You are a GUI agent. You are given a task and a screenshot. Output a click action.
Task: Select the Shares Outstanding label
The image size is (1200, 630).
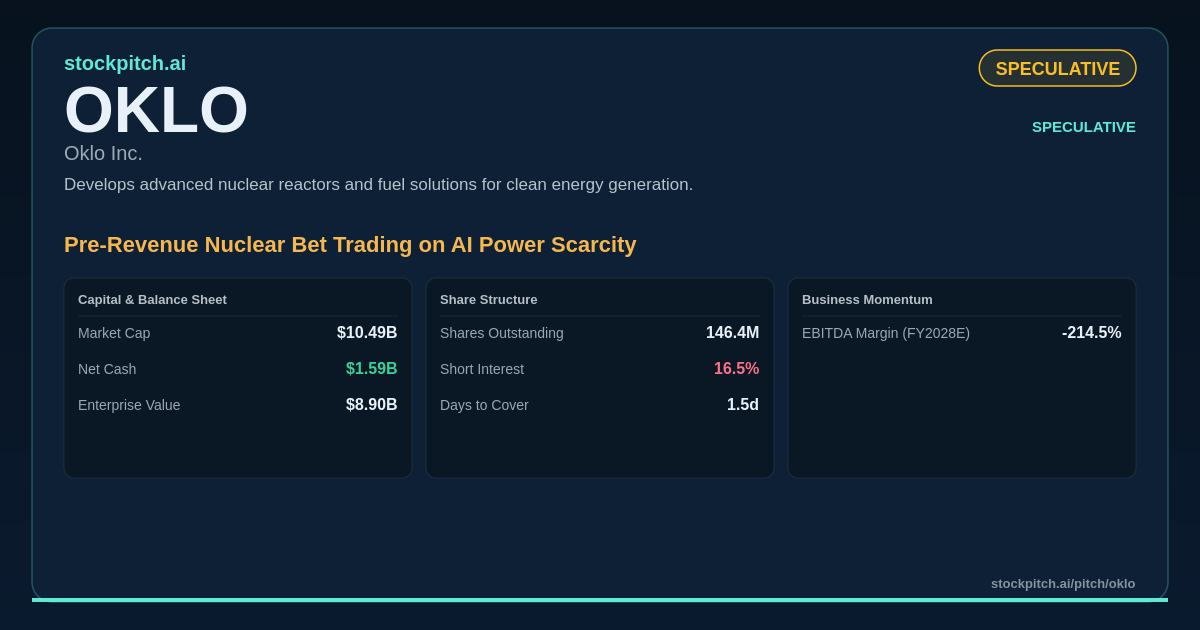pyautogui.click(x=502, y=333)
